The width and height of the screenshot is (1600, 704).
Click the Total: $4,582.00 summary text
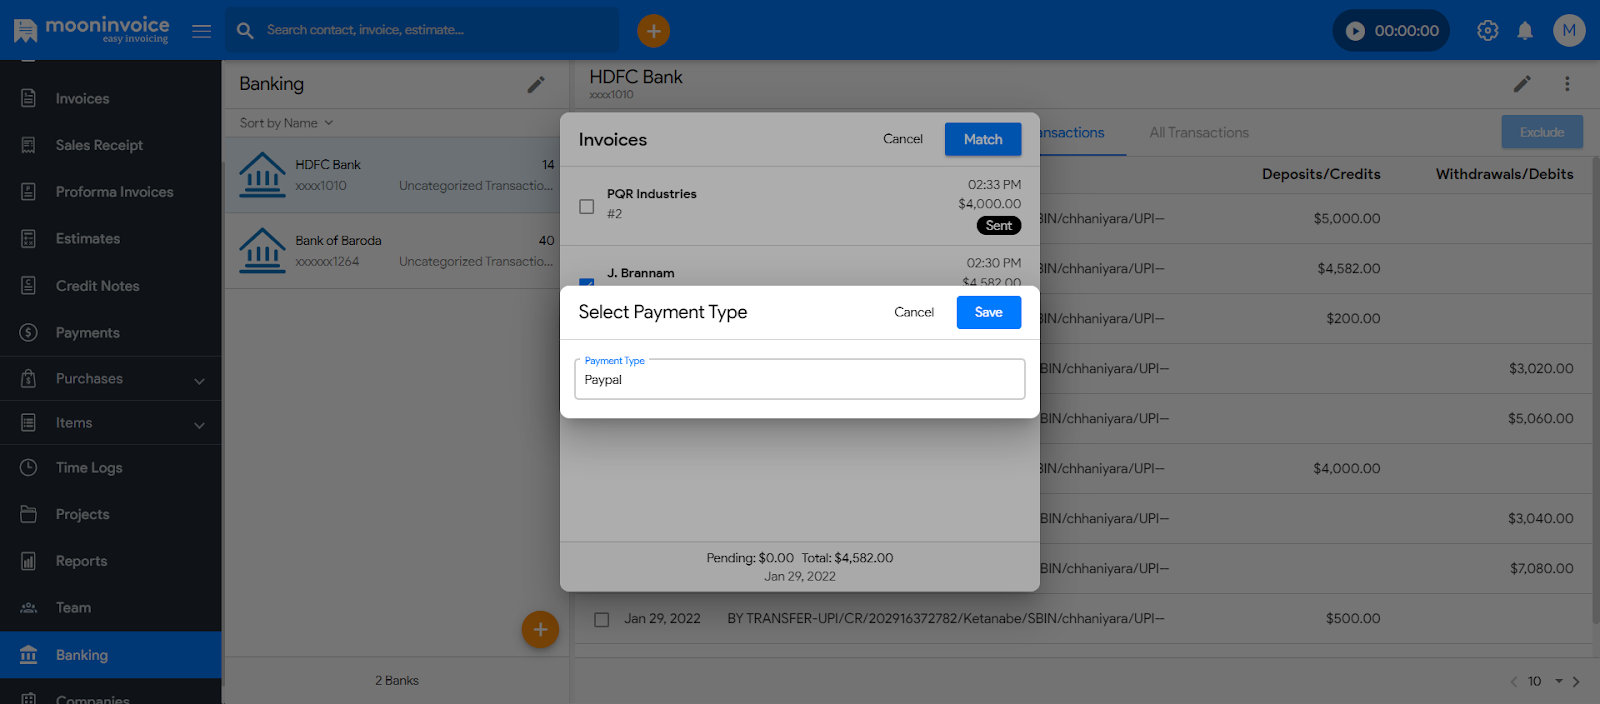[x=847, y=558]
